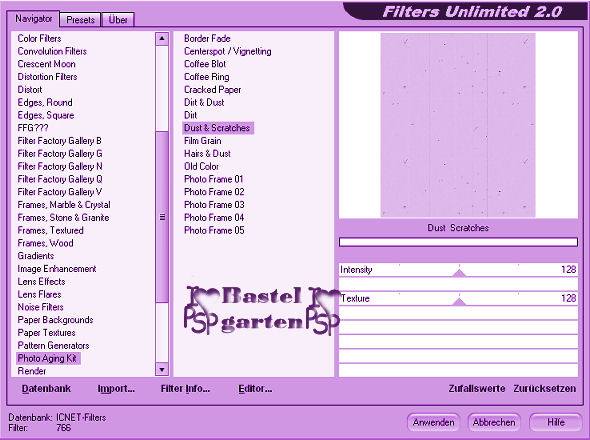Choose the Dirt filter

[x=190, y=115]
